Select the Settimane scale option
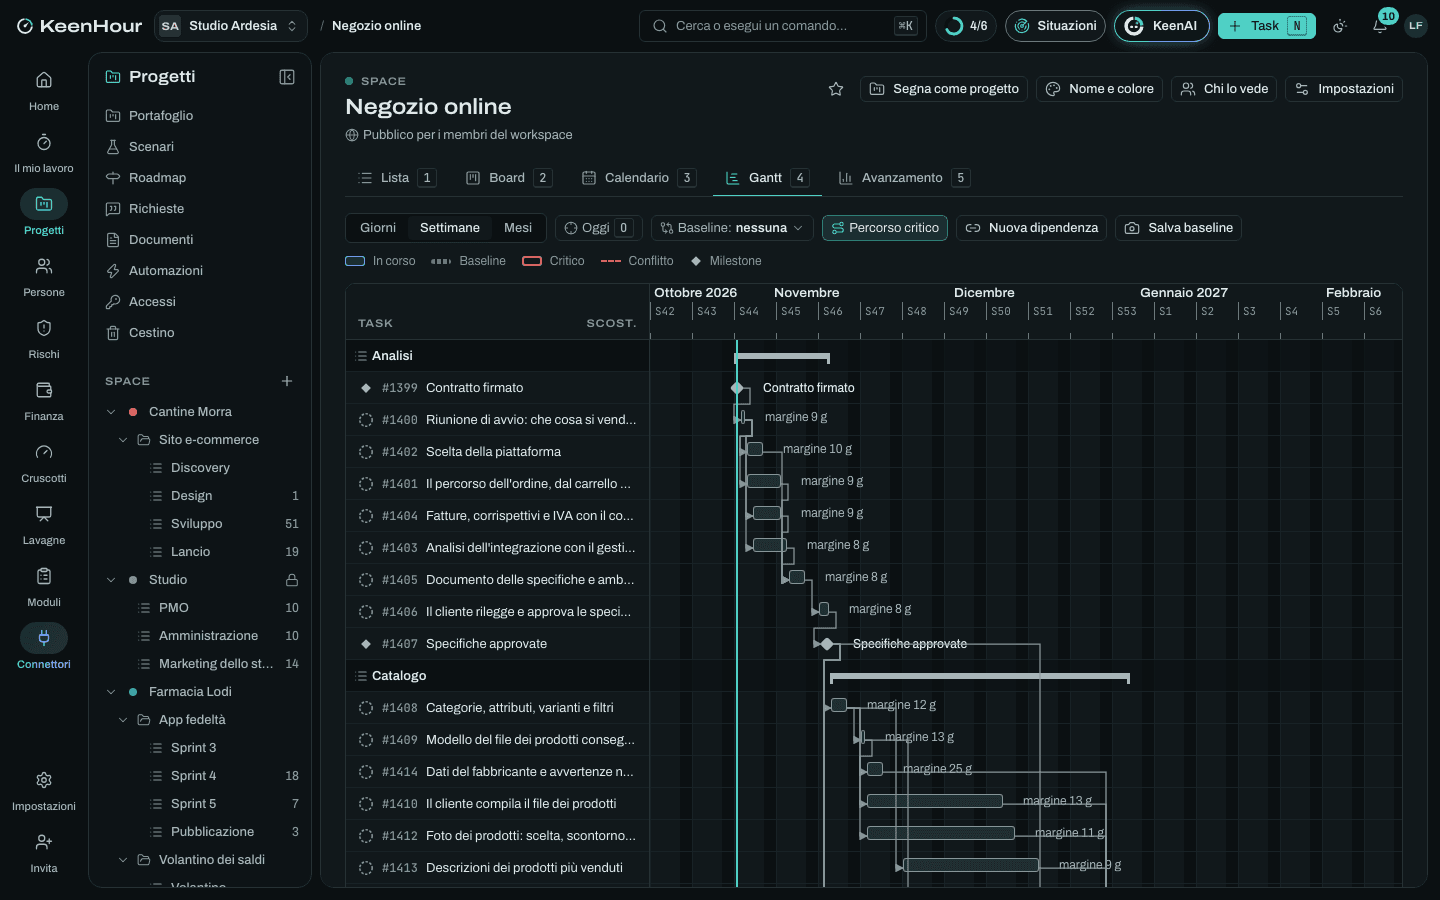1440x900 pixels. (450, 228)
